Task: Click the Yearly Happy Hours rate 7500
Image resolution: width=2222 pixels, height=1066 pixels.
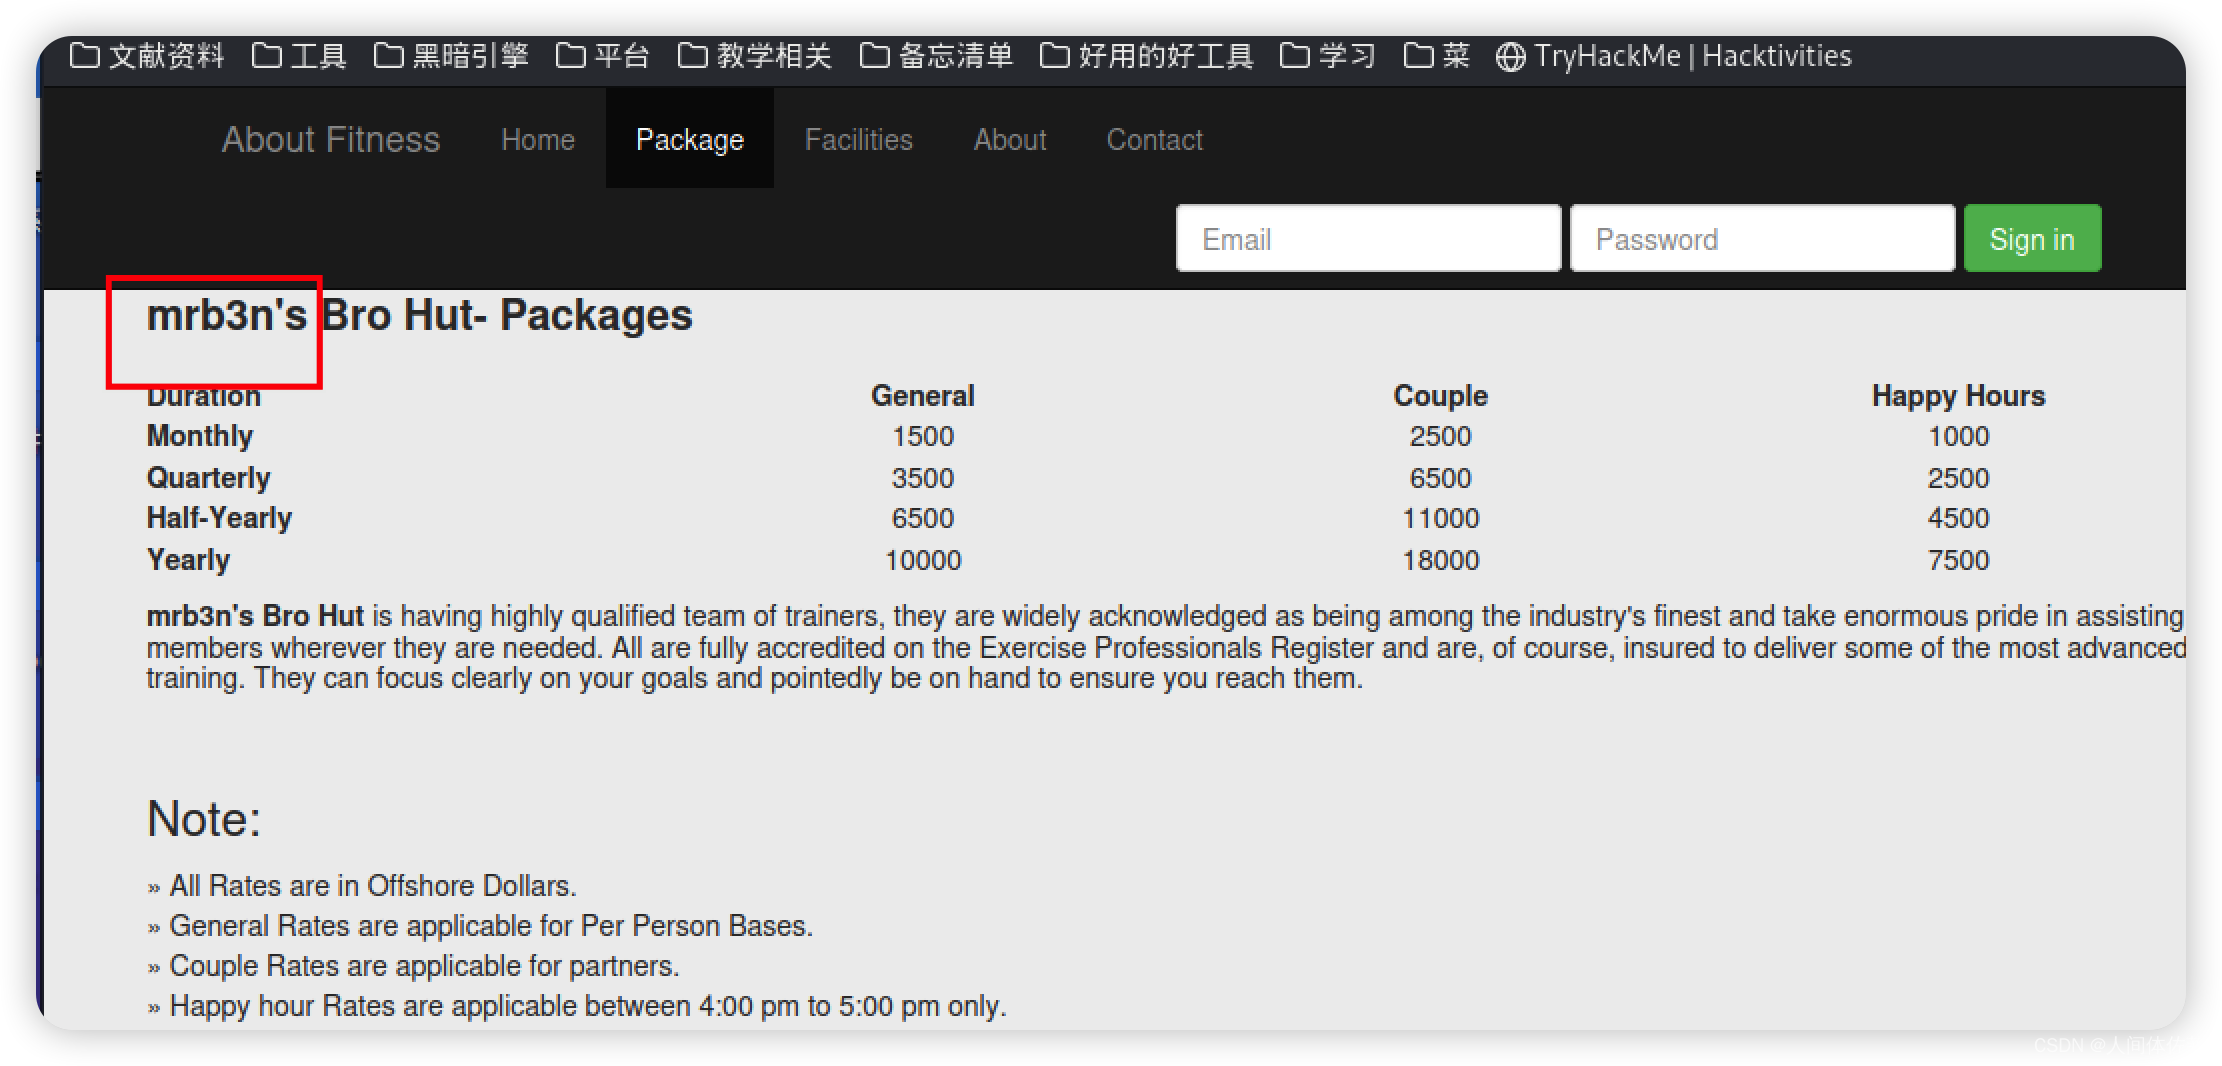Action: (x=1959, y=560)
